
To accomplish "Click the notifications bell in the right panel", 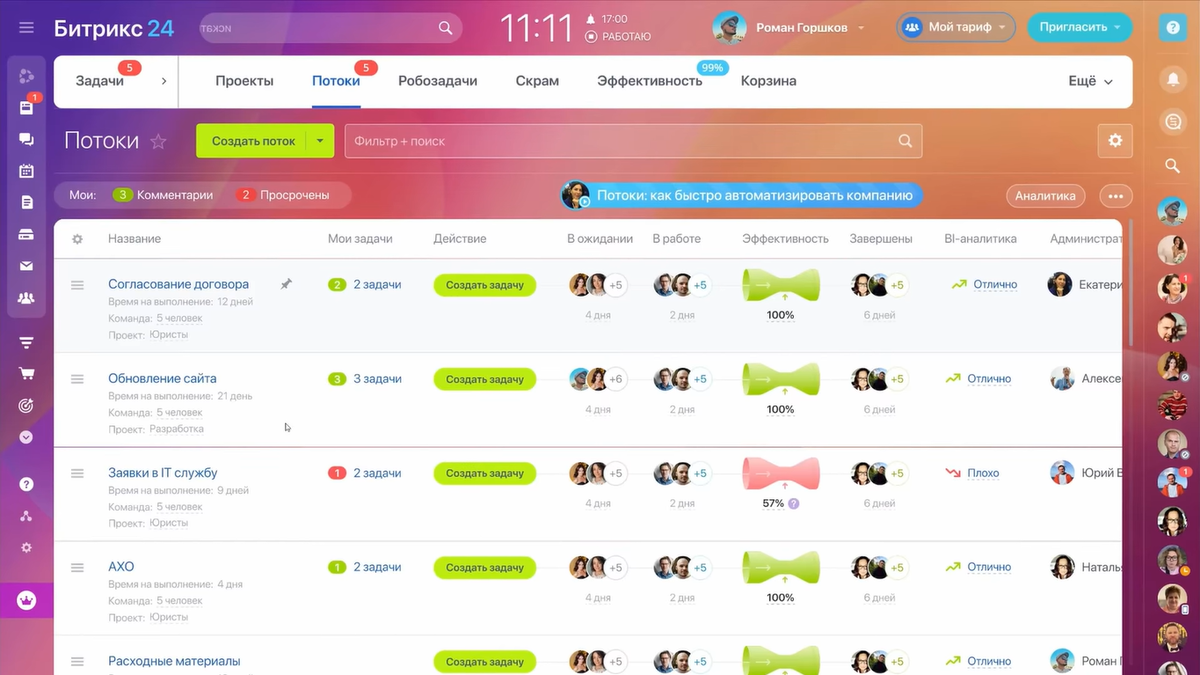I will (x=1172, y=80).
